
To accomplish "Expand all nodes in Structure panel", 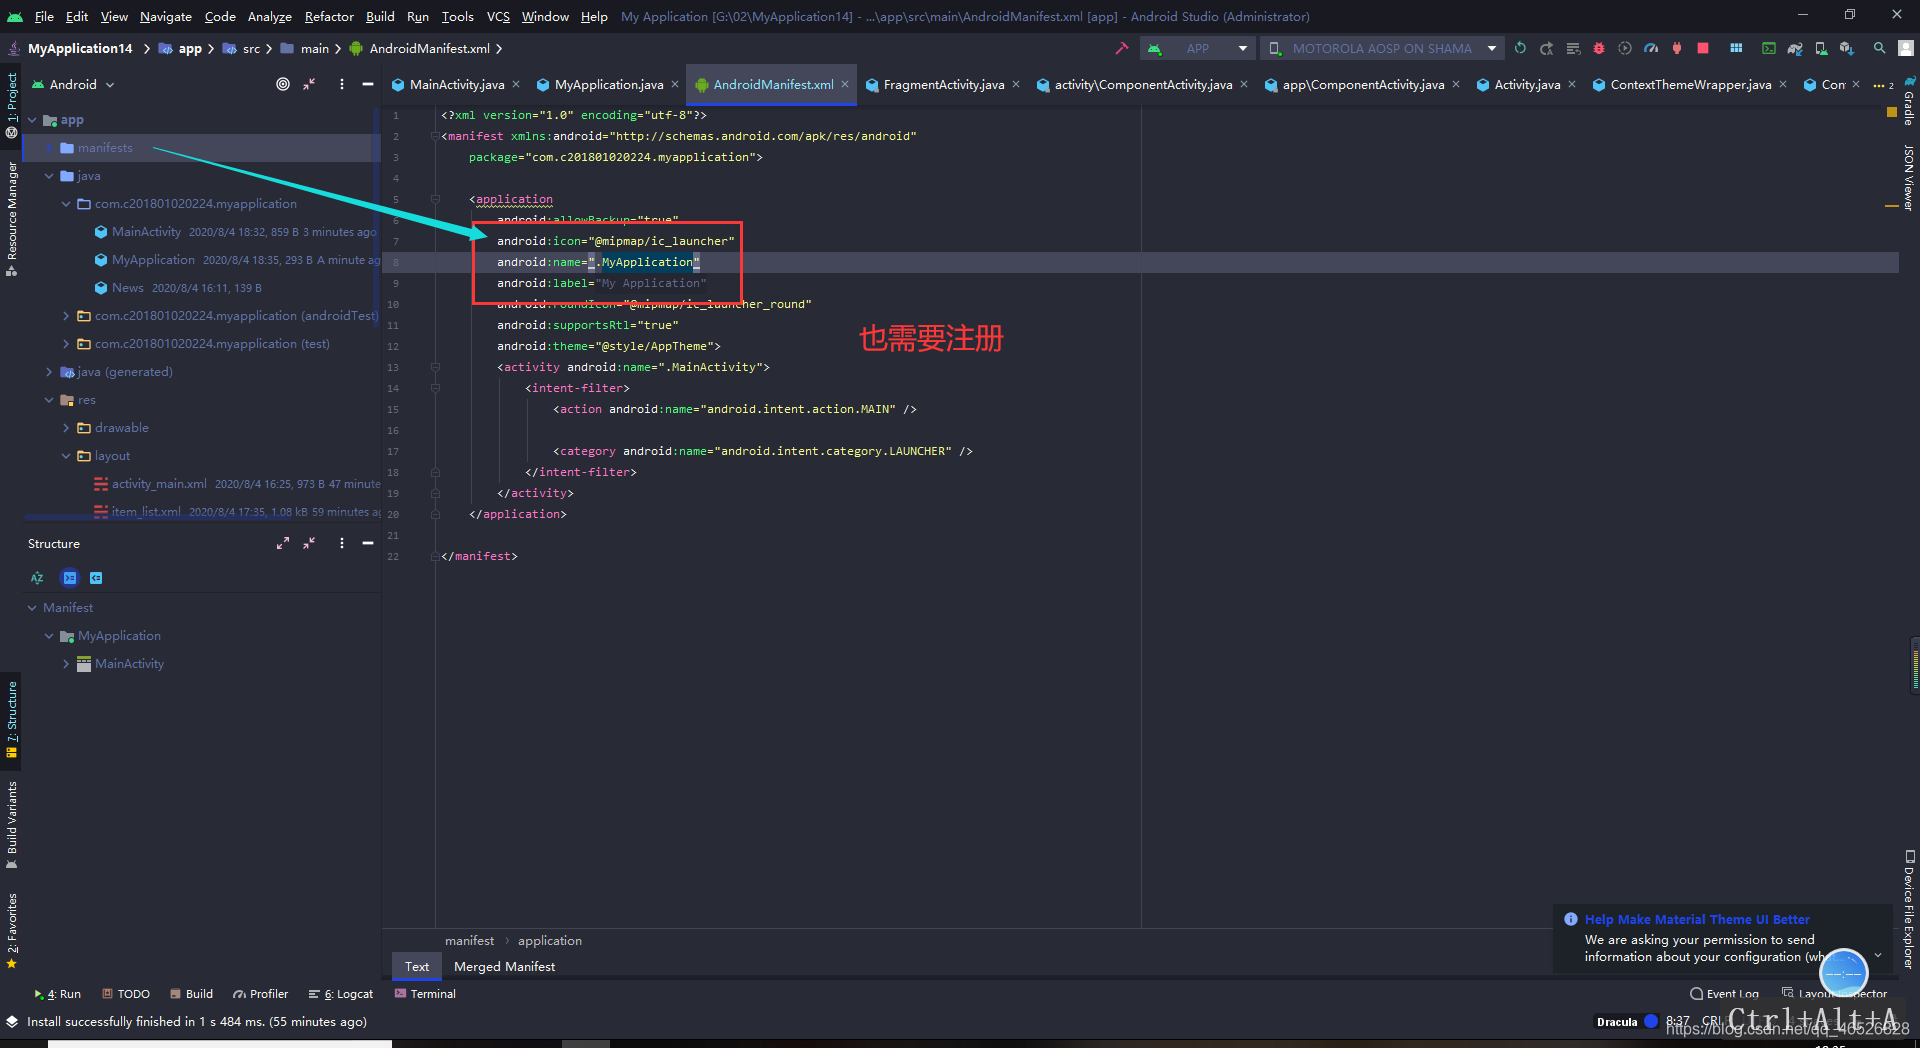I will (x=283, y=543).
